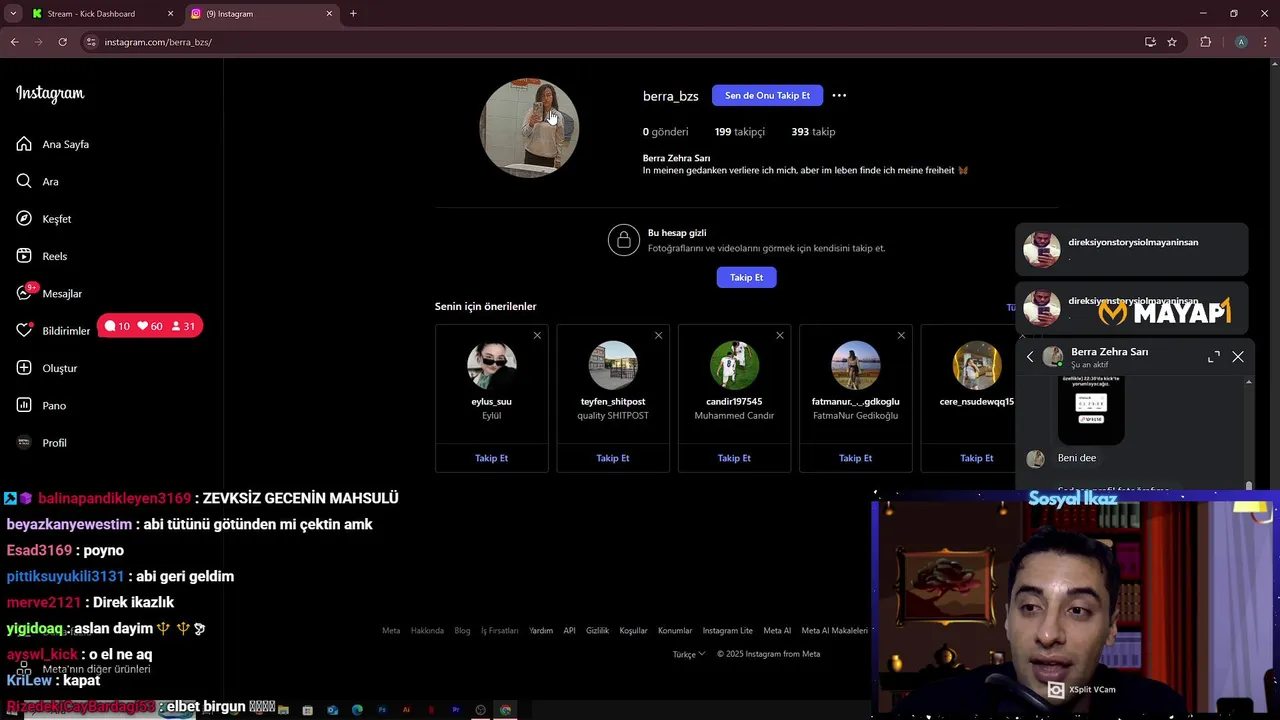This screenshot has height=720, width=1280.
Task: Open browser extensions puzzle icon
Action: pos(1205,42)
